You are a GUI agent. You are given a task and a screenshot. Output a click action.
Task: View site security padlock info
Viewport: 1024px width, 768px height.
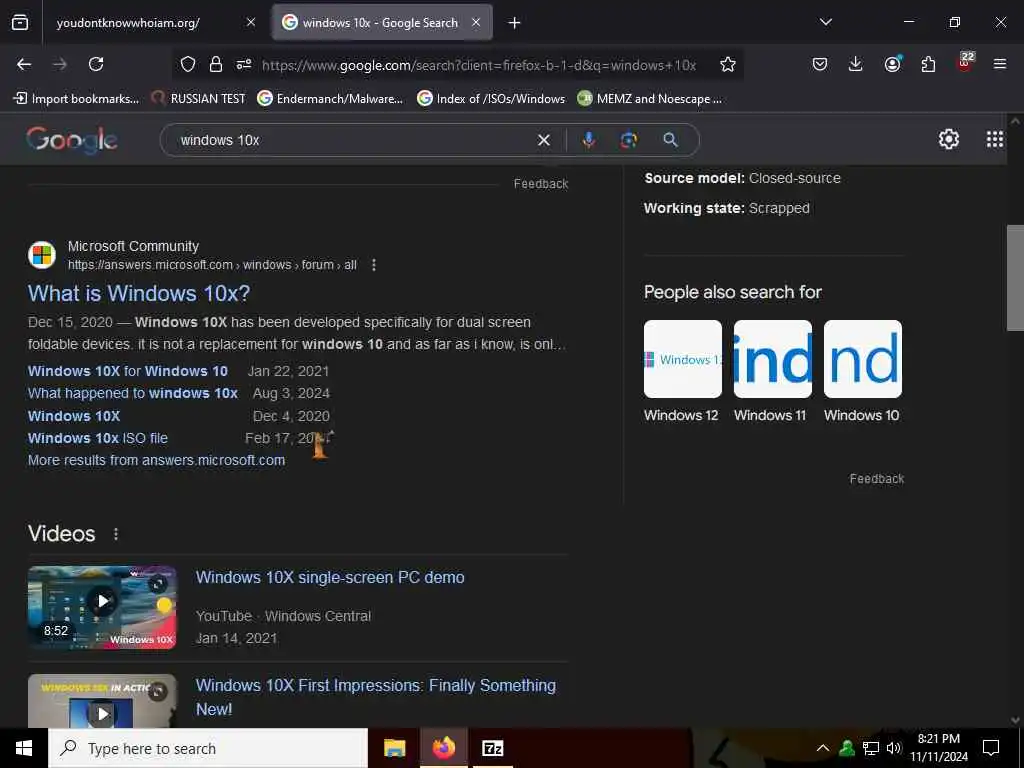click(216, 64)
